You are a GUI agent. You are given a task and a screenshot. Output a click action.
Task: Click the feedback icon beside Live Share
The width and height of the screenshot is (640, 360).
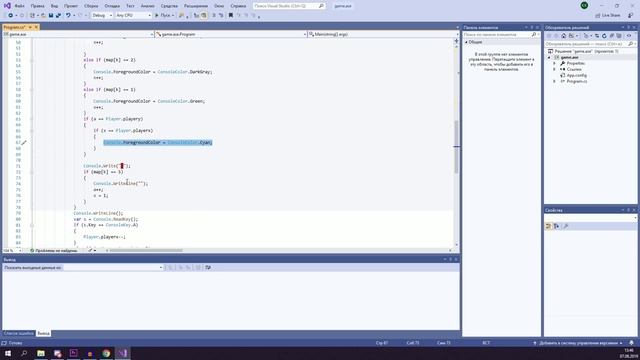(x=631, y=15)
